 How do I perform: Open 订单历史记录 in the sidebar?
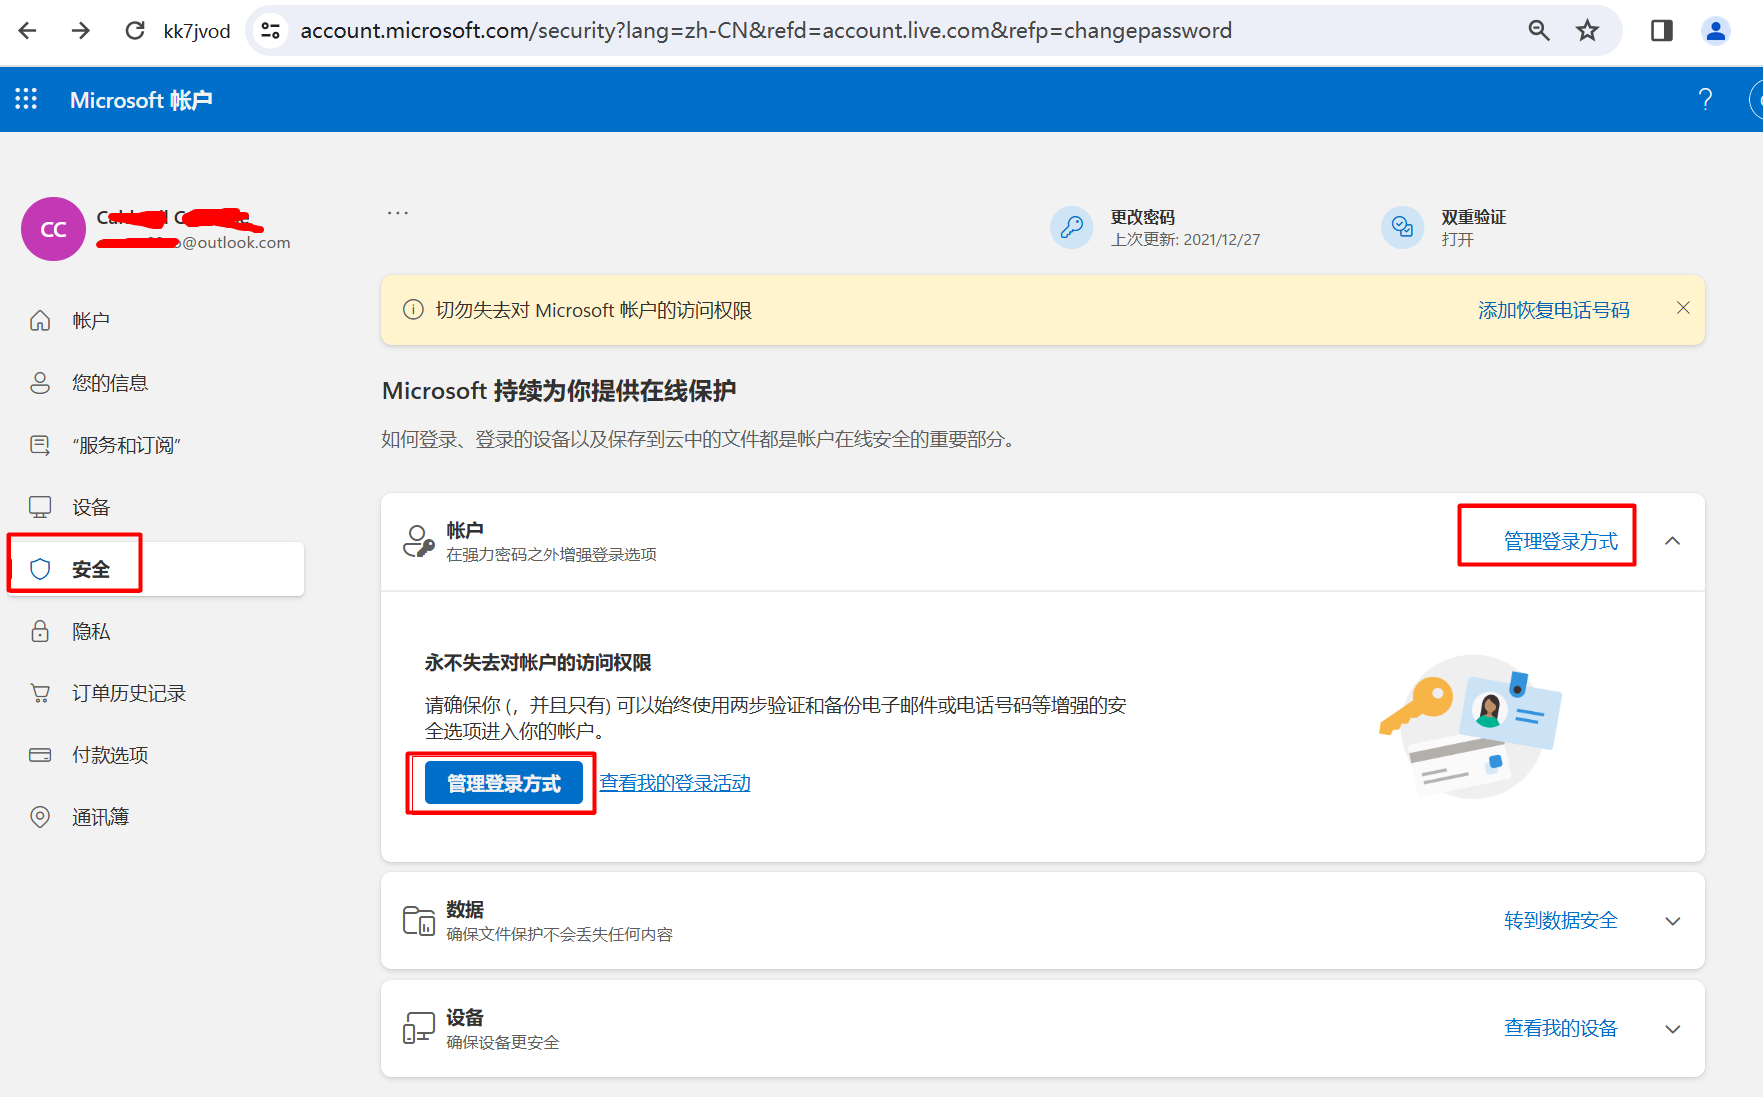tap(129, 693)
